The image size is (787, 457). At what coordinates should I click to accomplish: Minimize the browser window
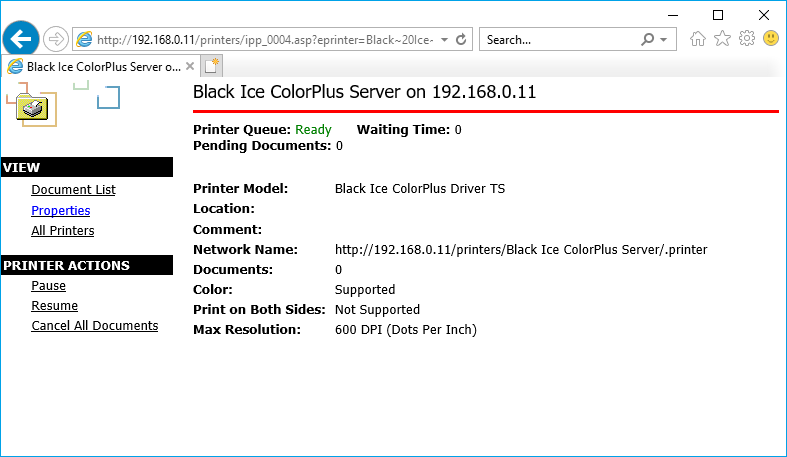(x=673, y=15)
